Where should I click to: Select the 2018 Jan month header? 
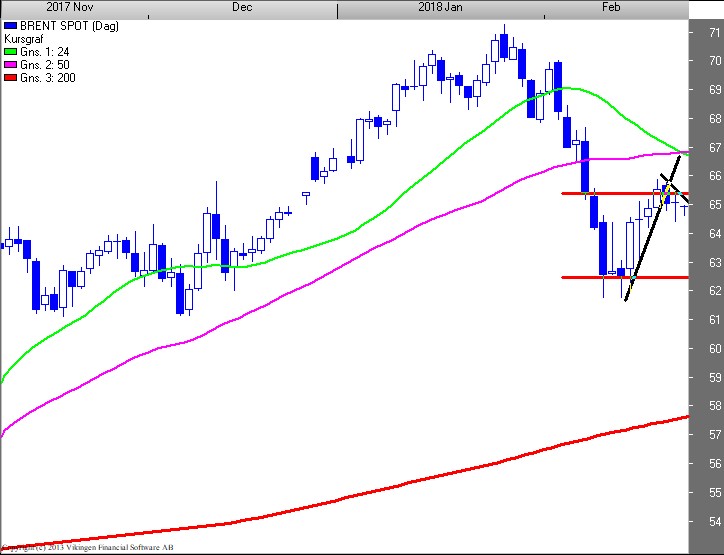[440, 7]
